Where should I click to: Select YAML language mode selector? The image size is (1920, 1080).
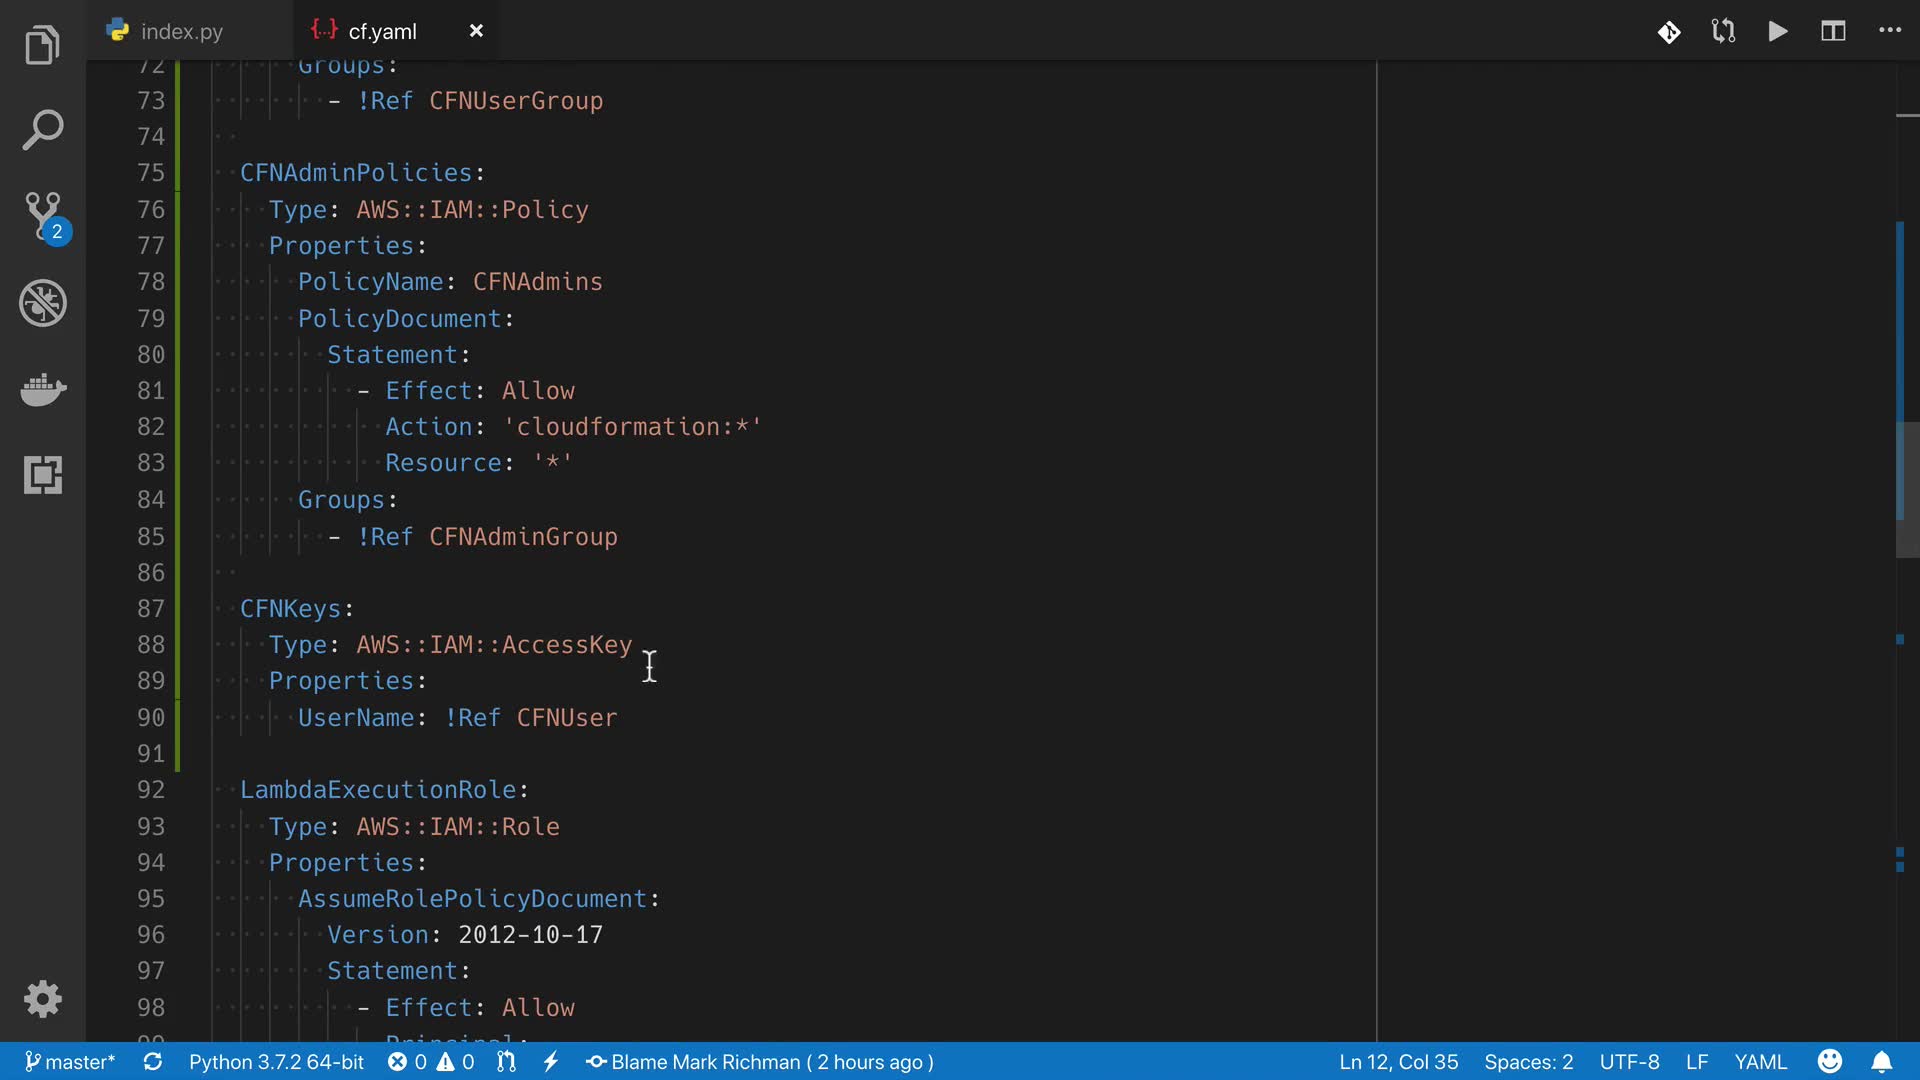pos(1760,1062)
